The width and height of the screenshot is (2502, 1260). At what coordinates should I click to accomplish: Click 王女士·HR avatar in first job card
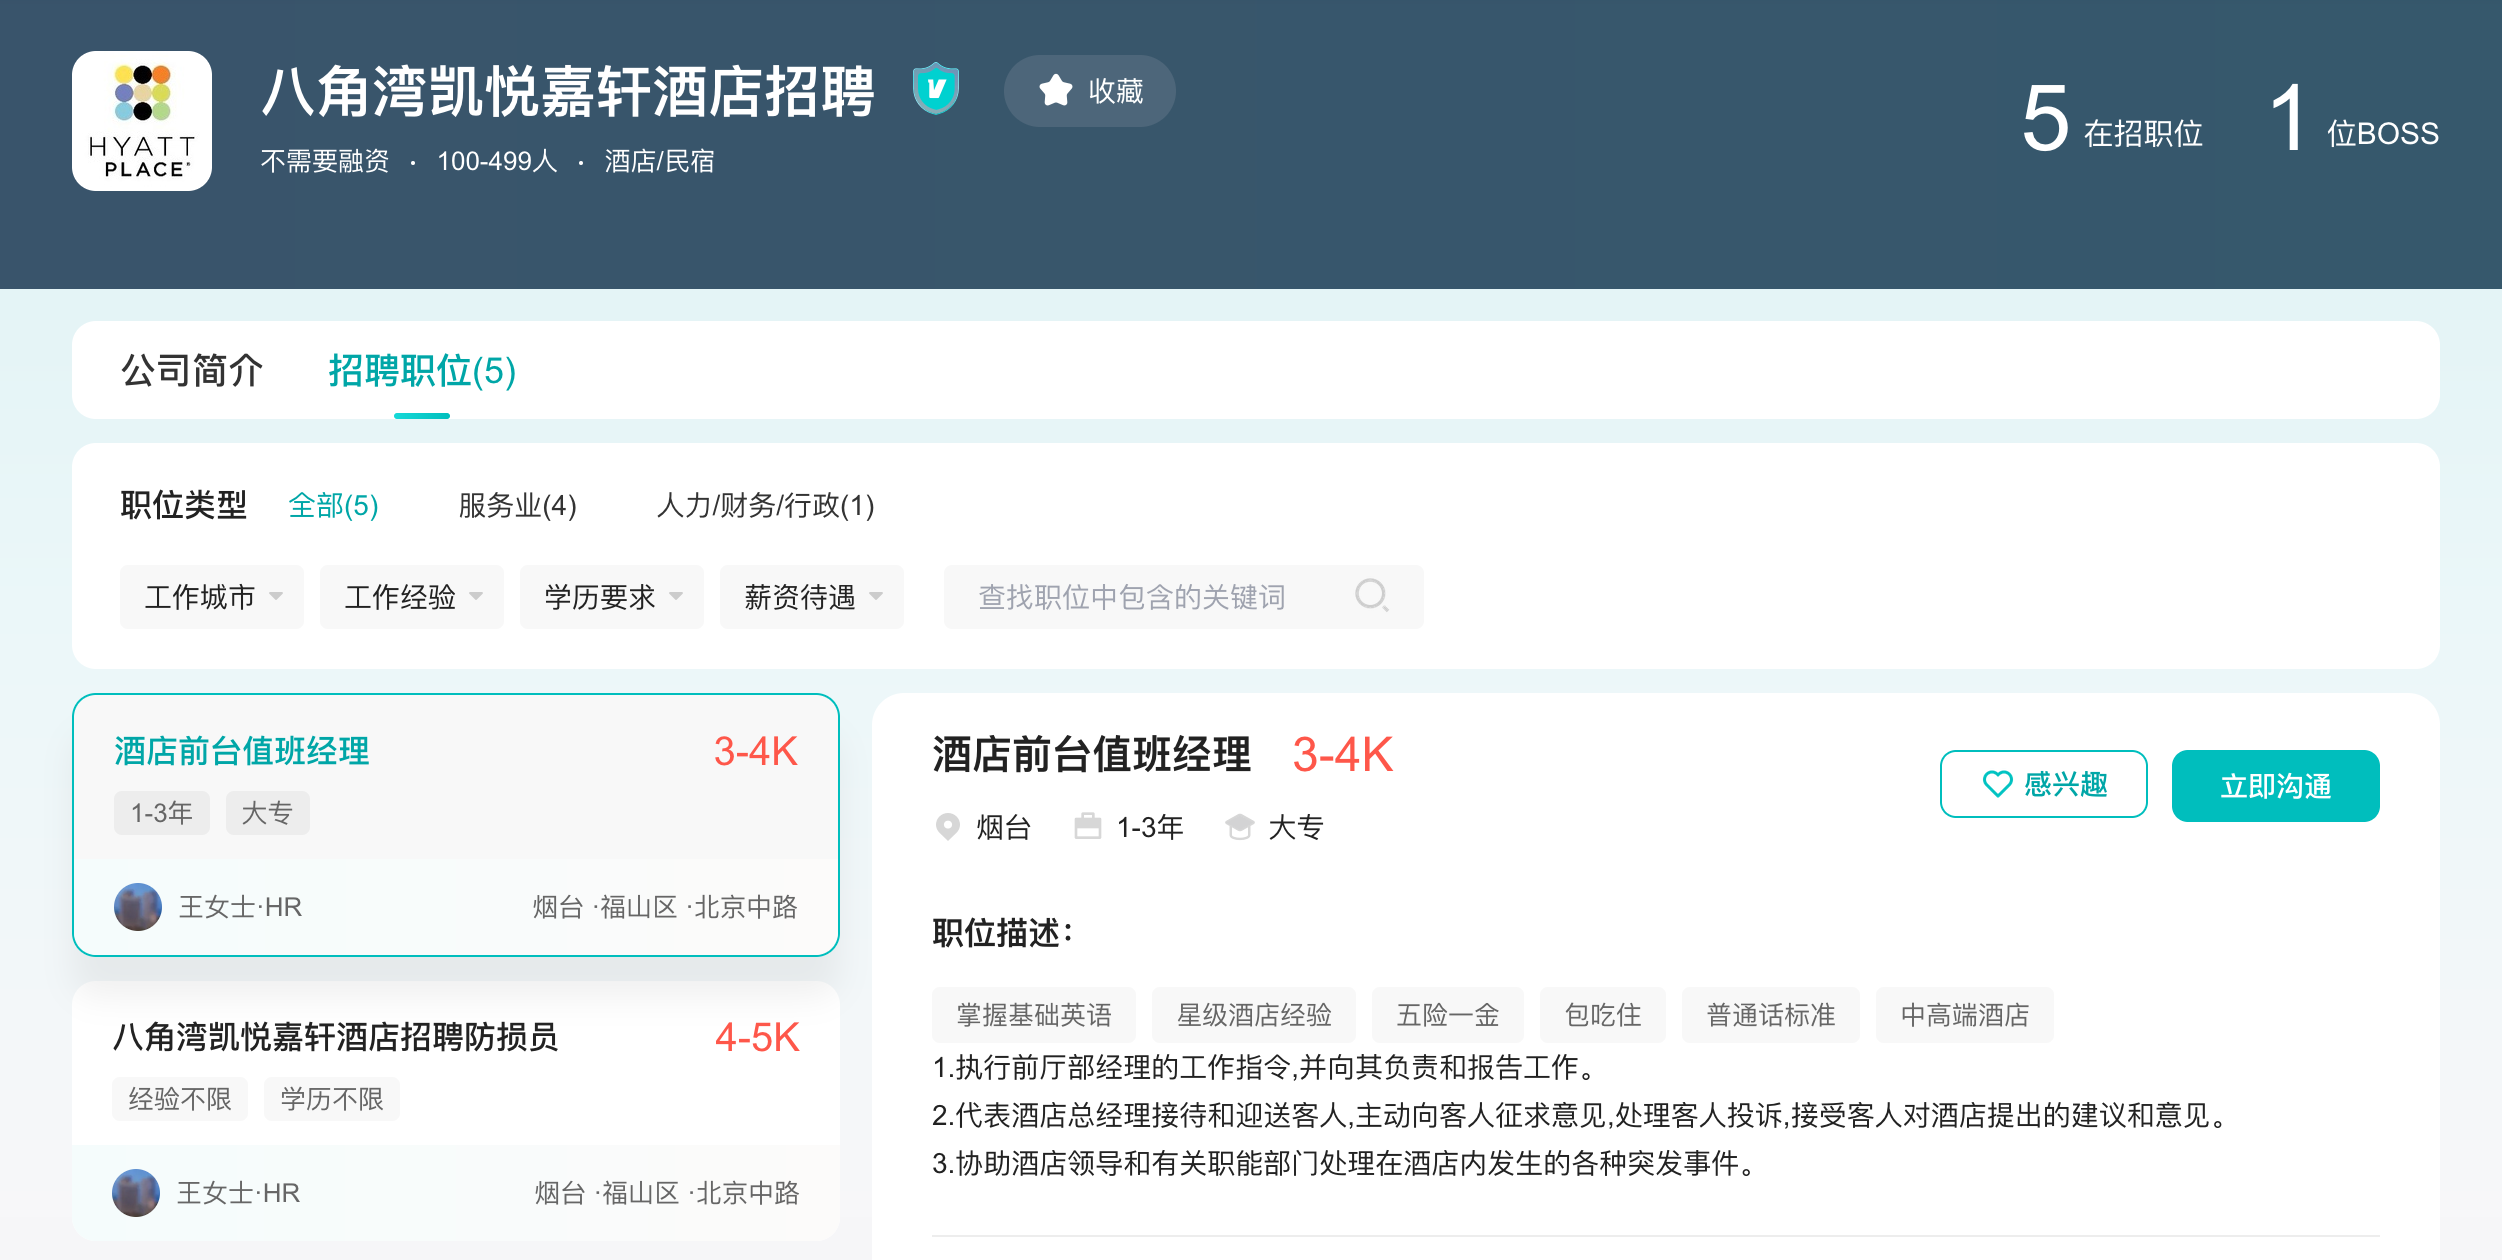[138, 907]
